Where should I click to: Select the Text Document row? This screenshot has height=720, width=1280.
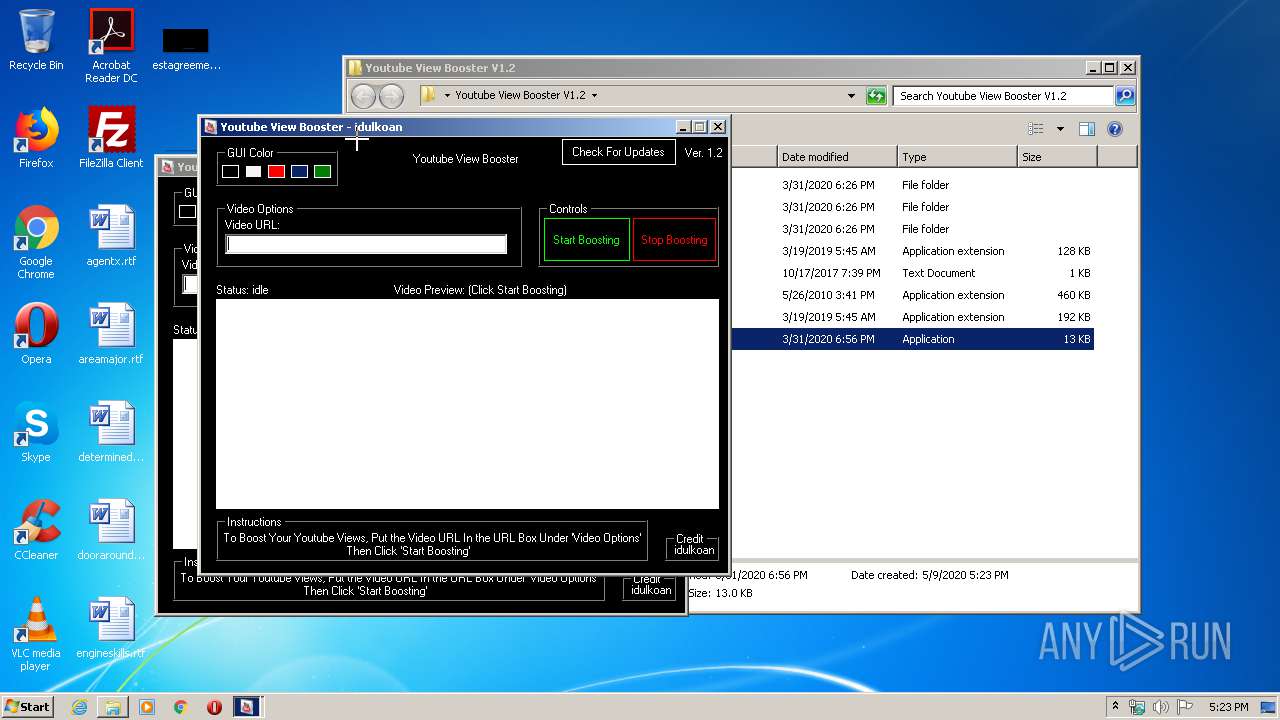[913, 273]
